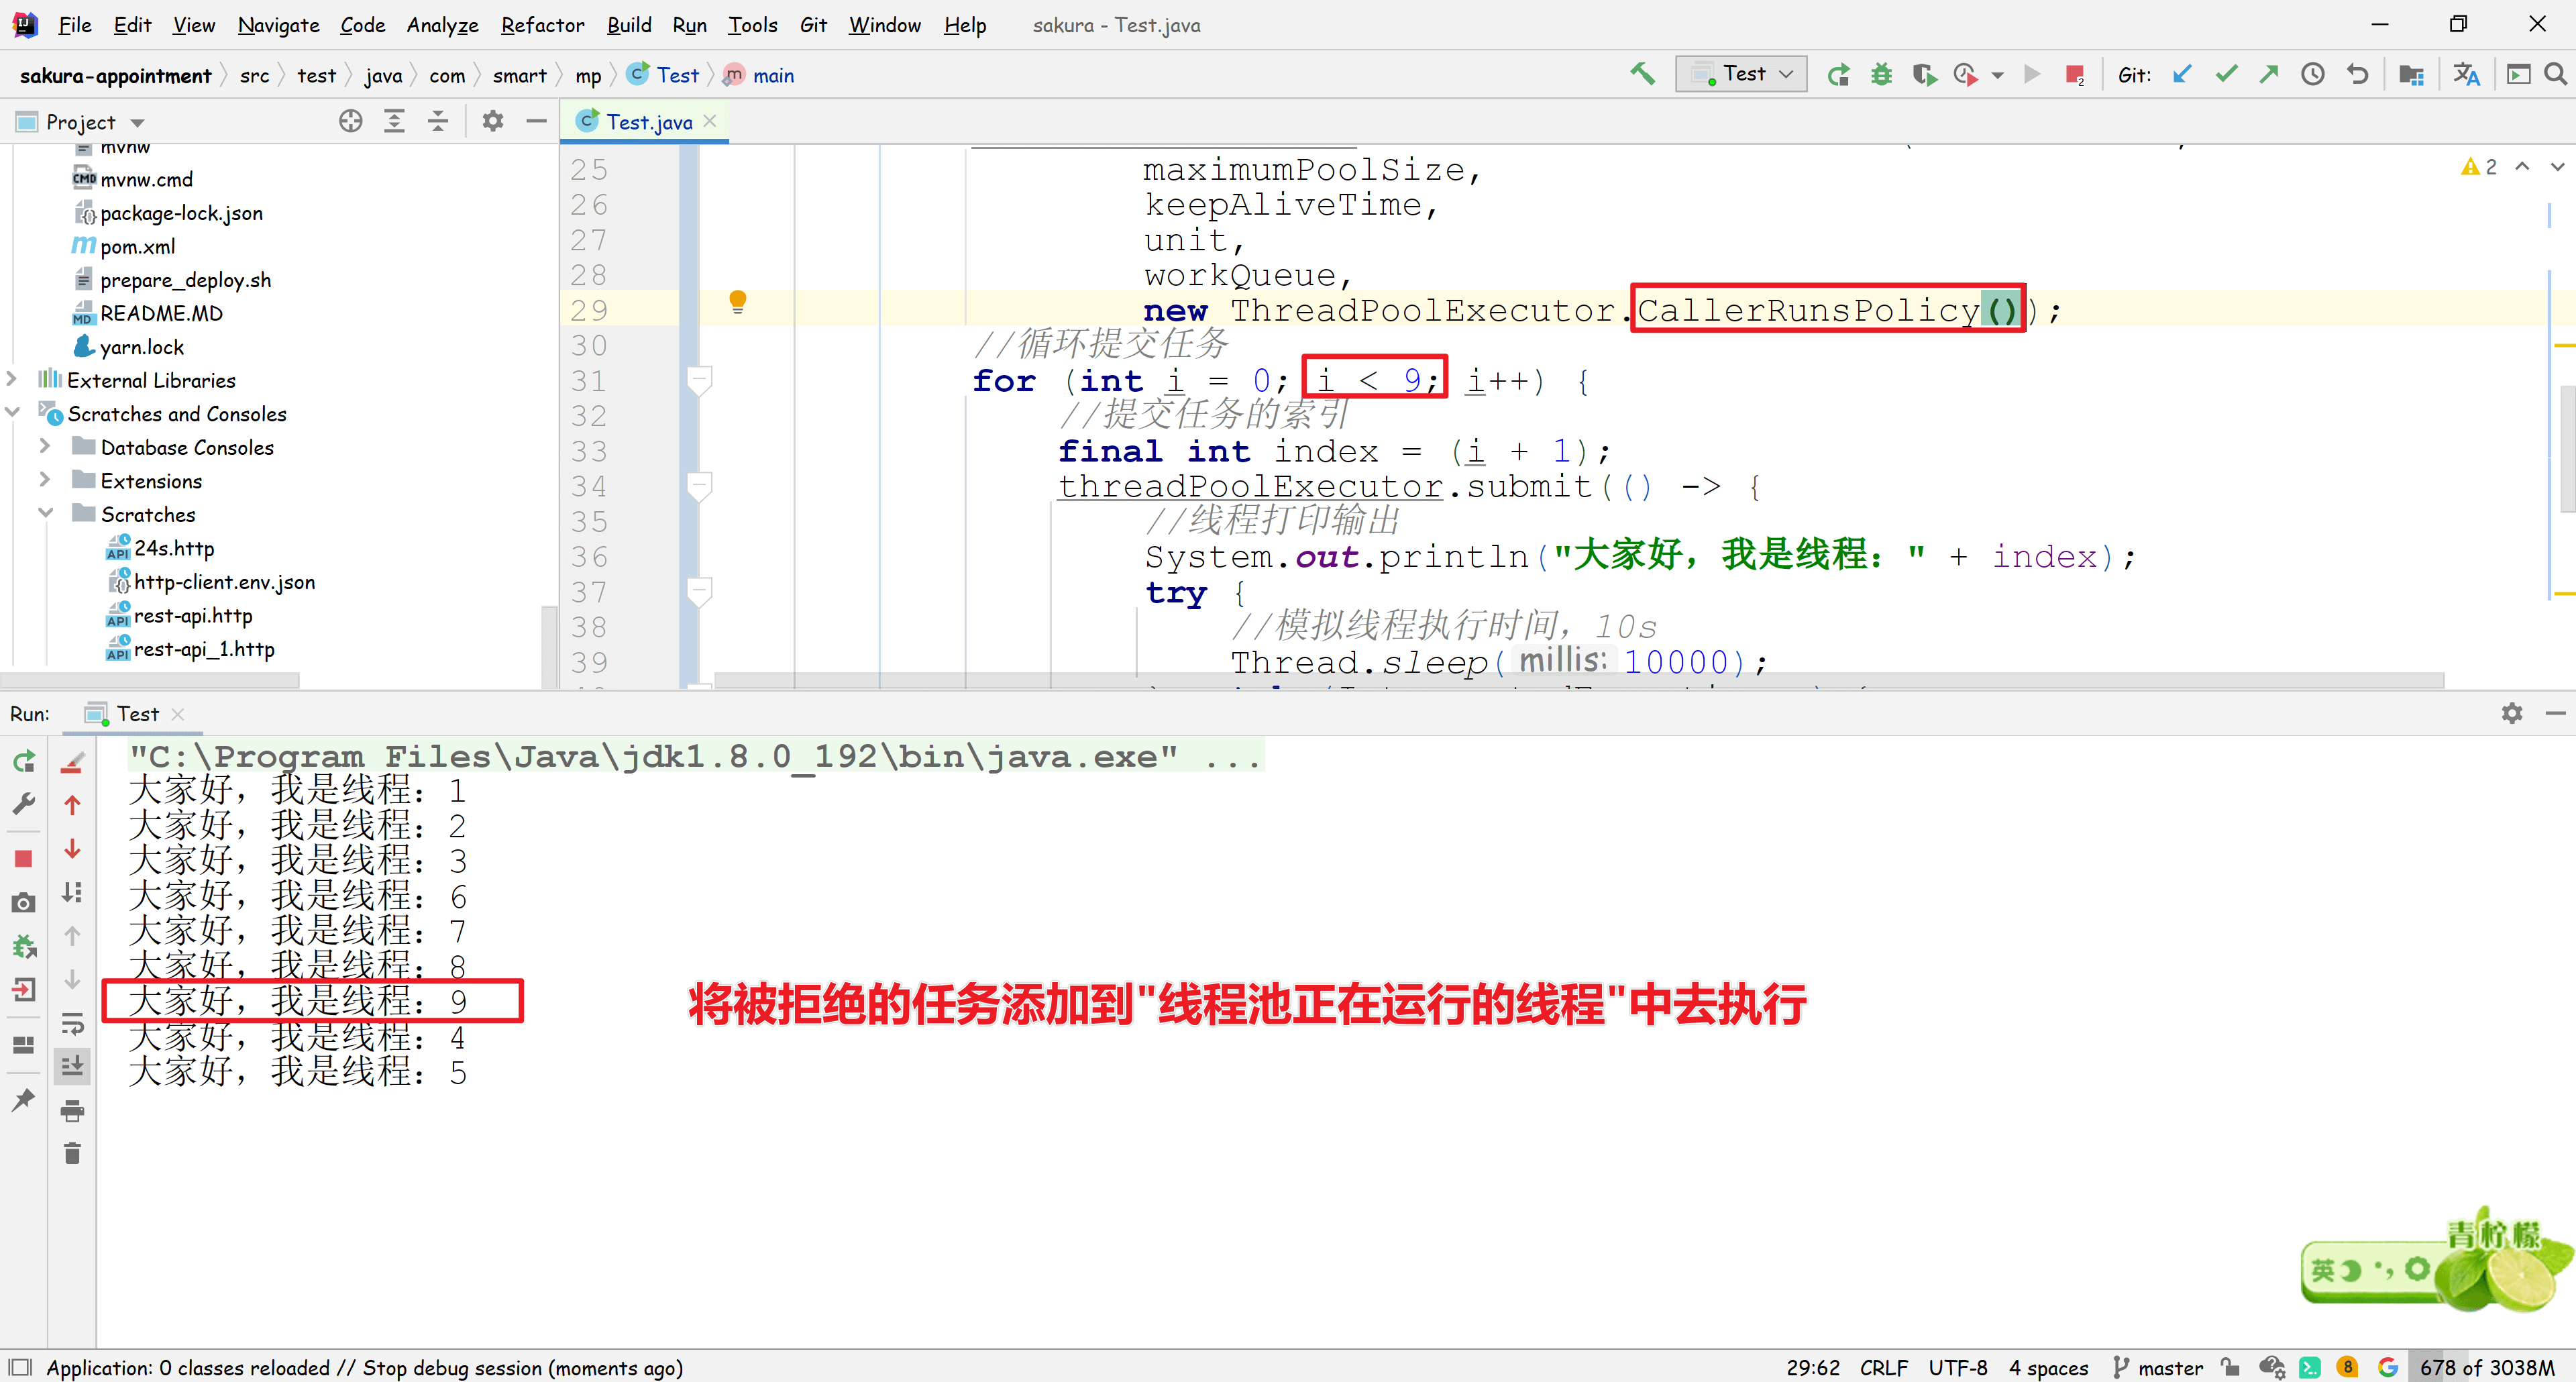The width and height of the screenshot is (2576, 1382).
Task: Click Git update project arrow icon
Action: (x=2182, y=74)
